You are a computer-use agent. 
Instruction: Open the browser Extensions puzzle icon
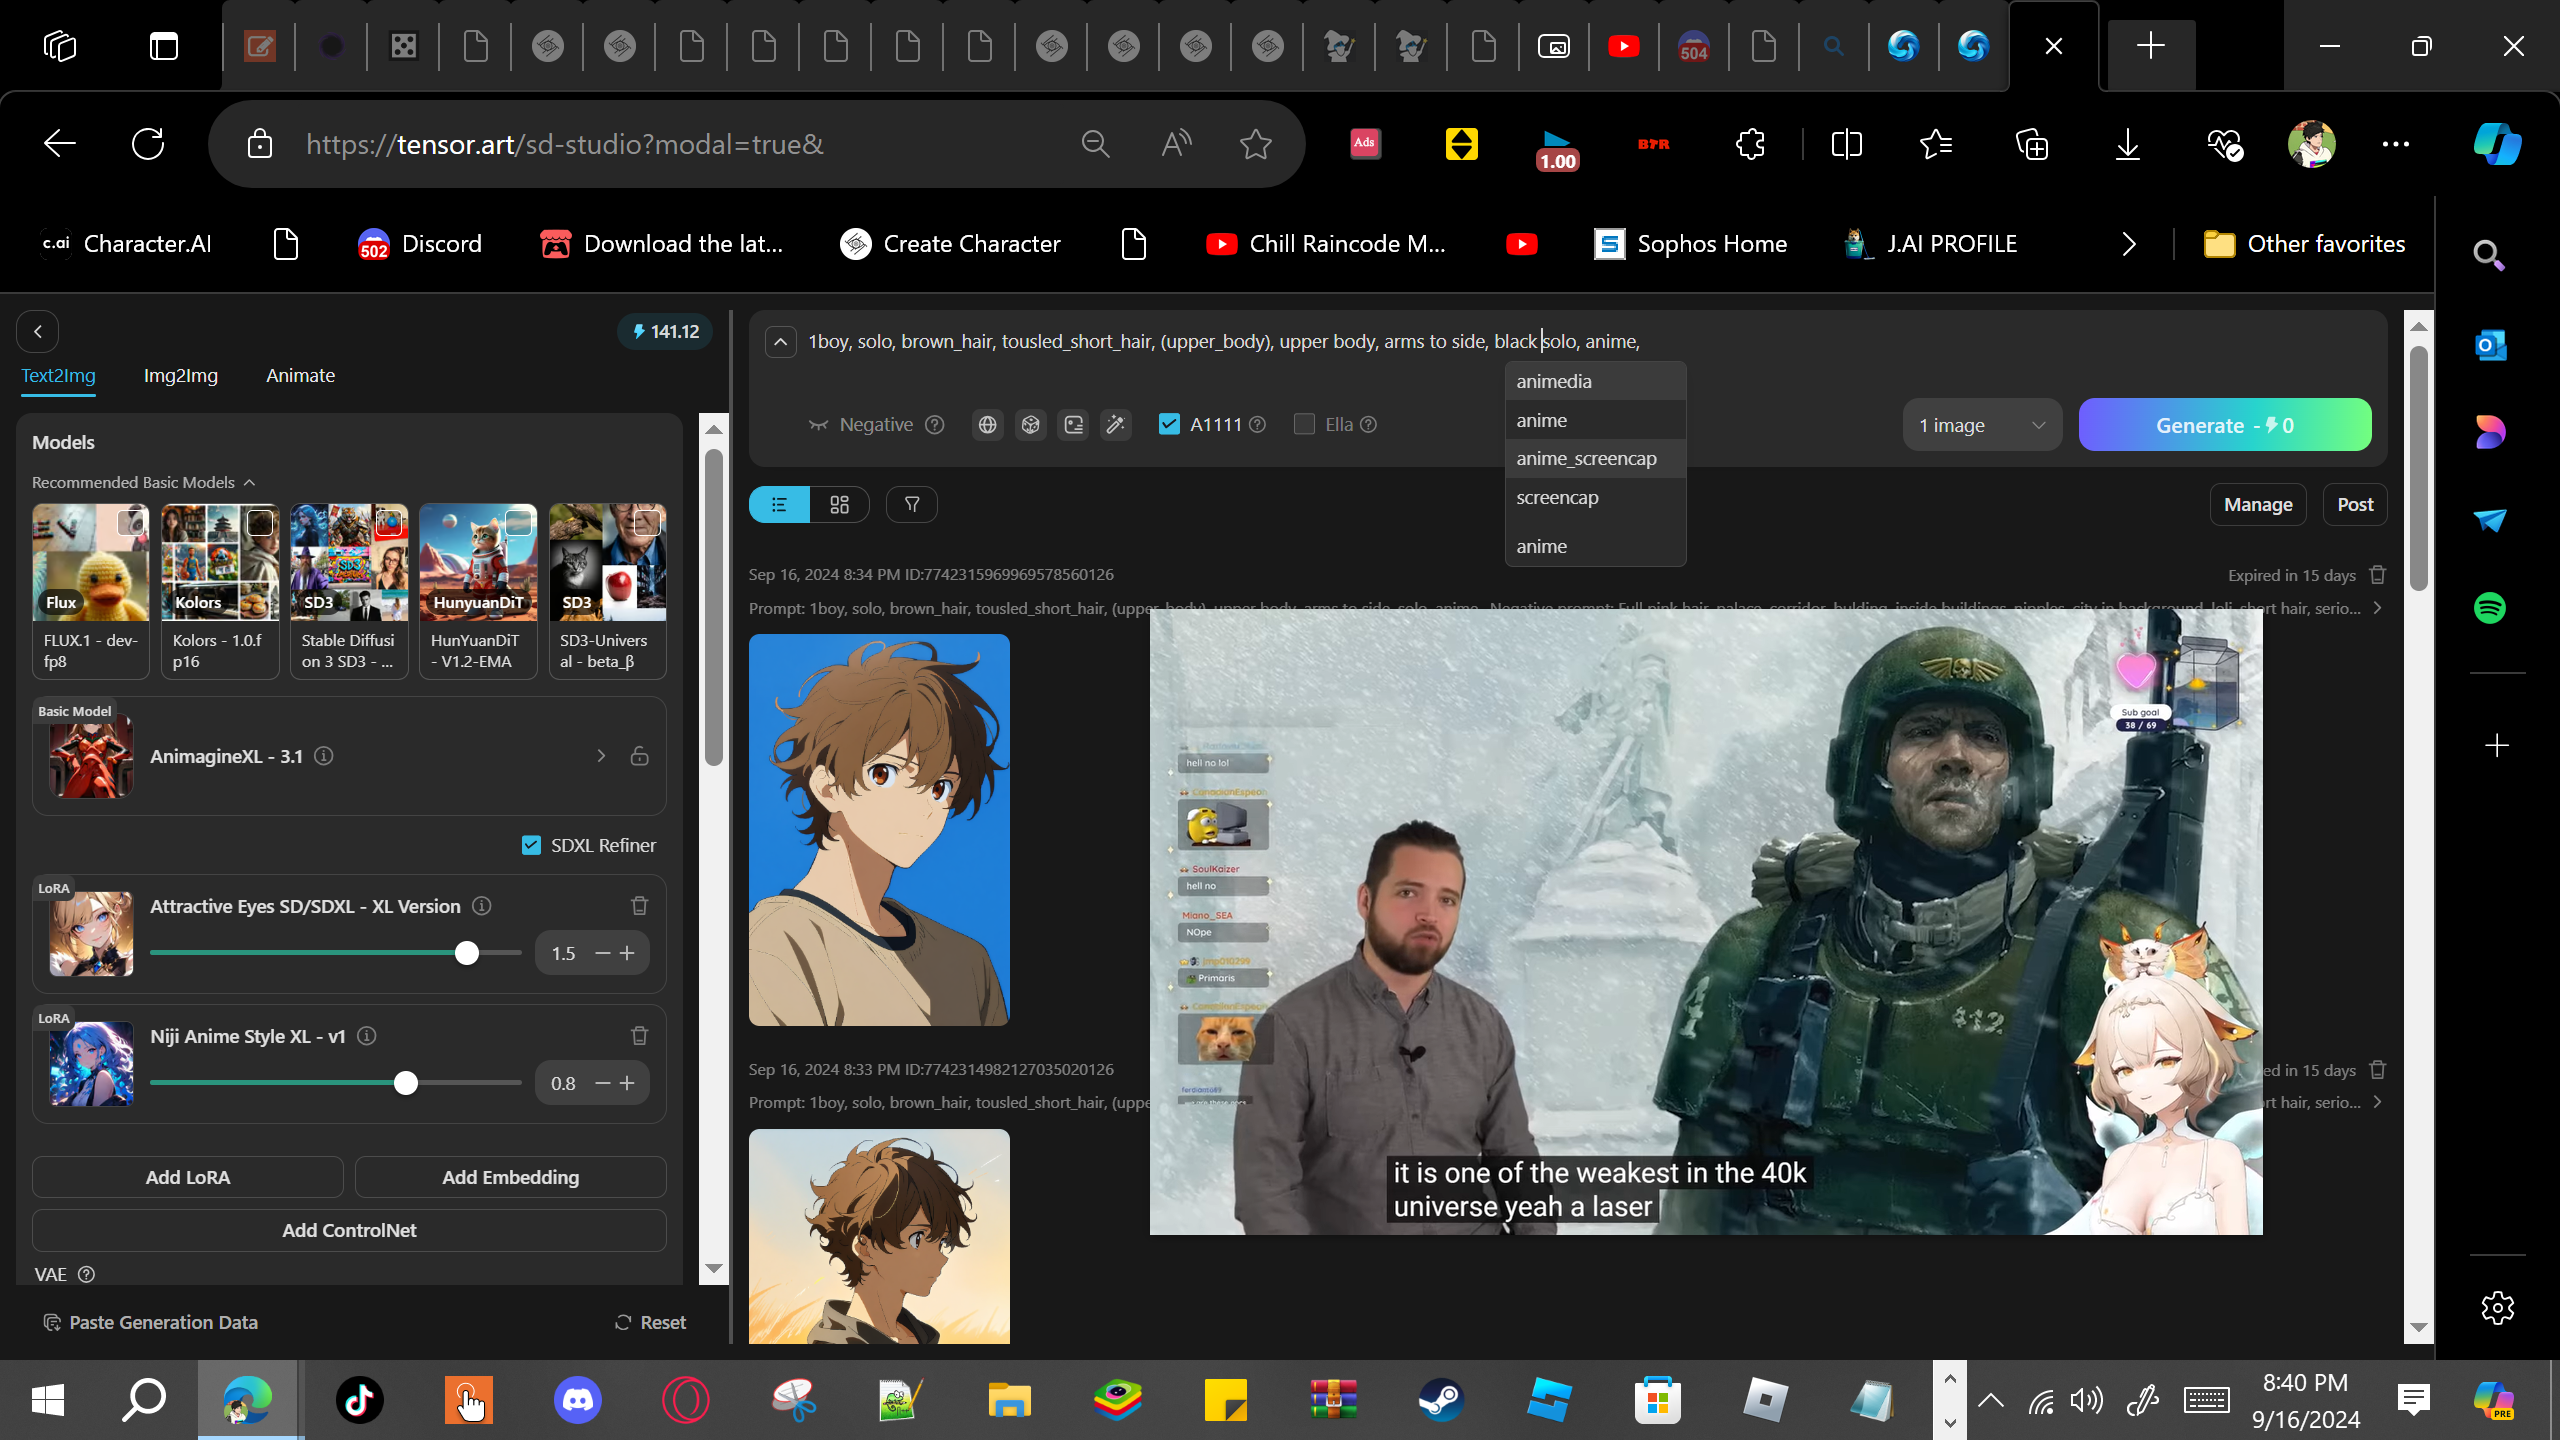coord(1751,144)
